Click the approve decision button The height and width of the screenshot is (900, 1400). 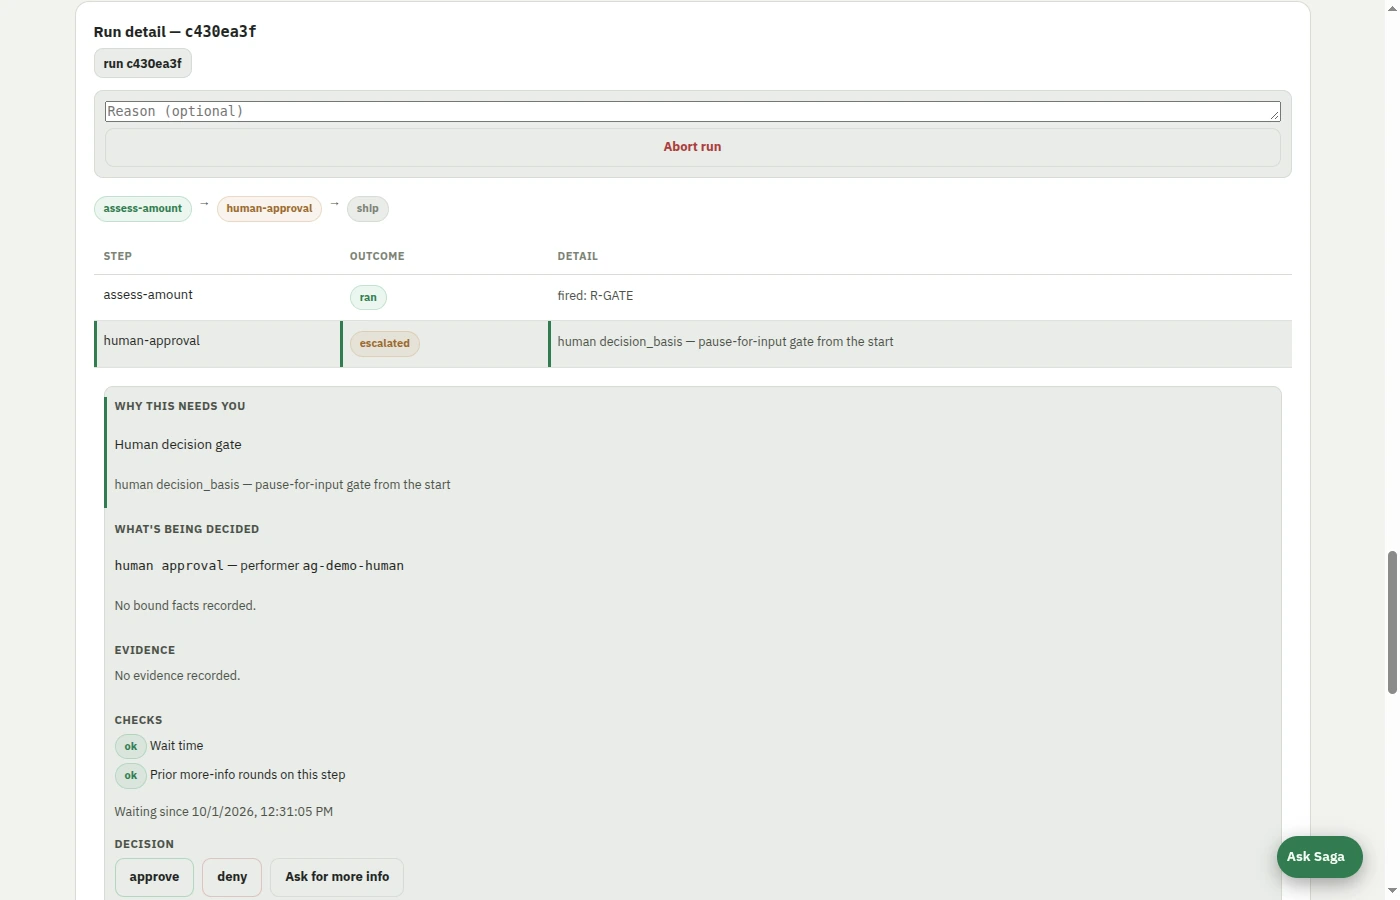pyautogui.click(x=154, y=877)
